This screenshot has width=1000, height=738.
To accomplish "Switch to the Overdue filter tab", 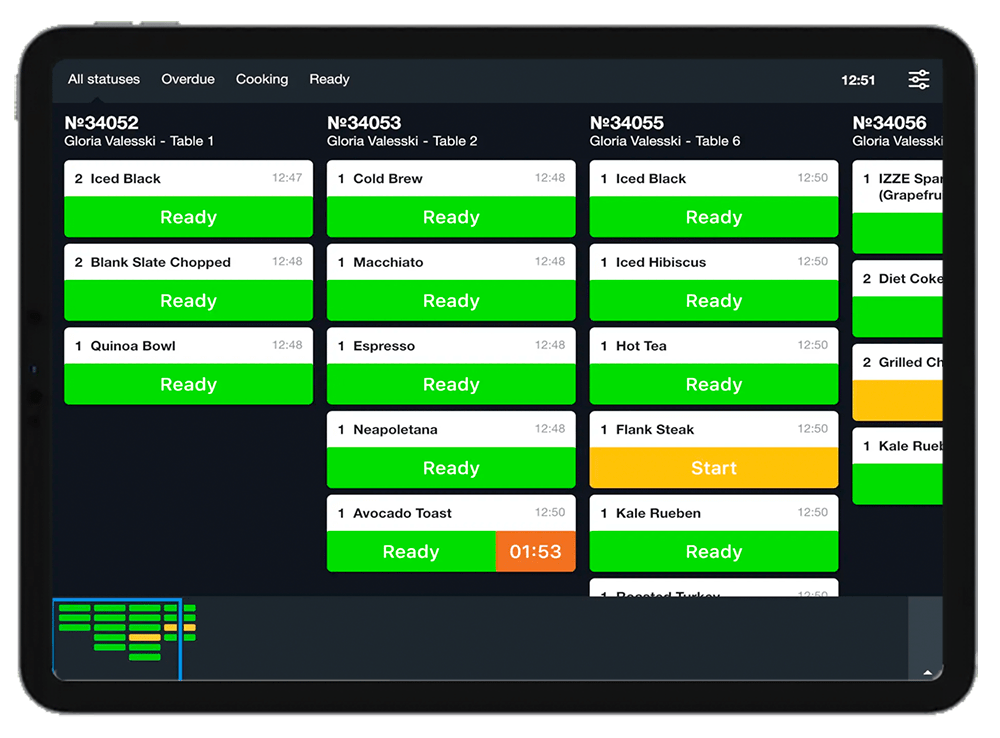I will point(188,79).
